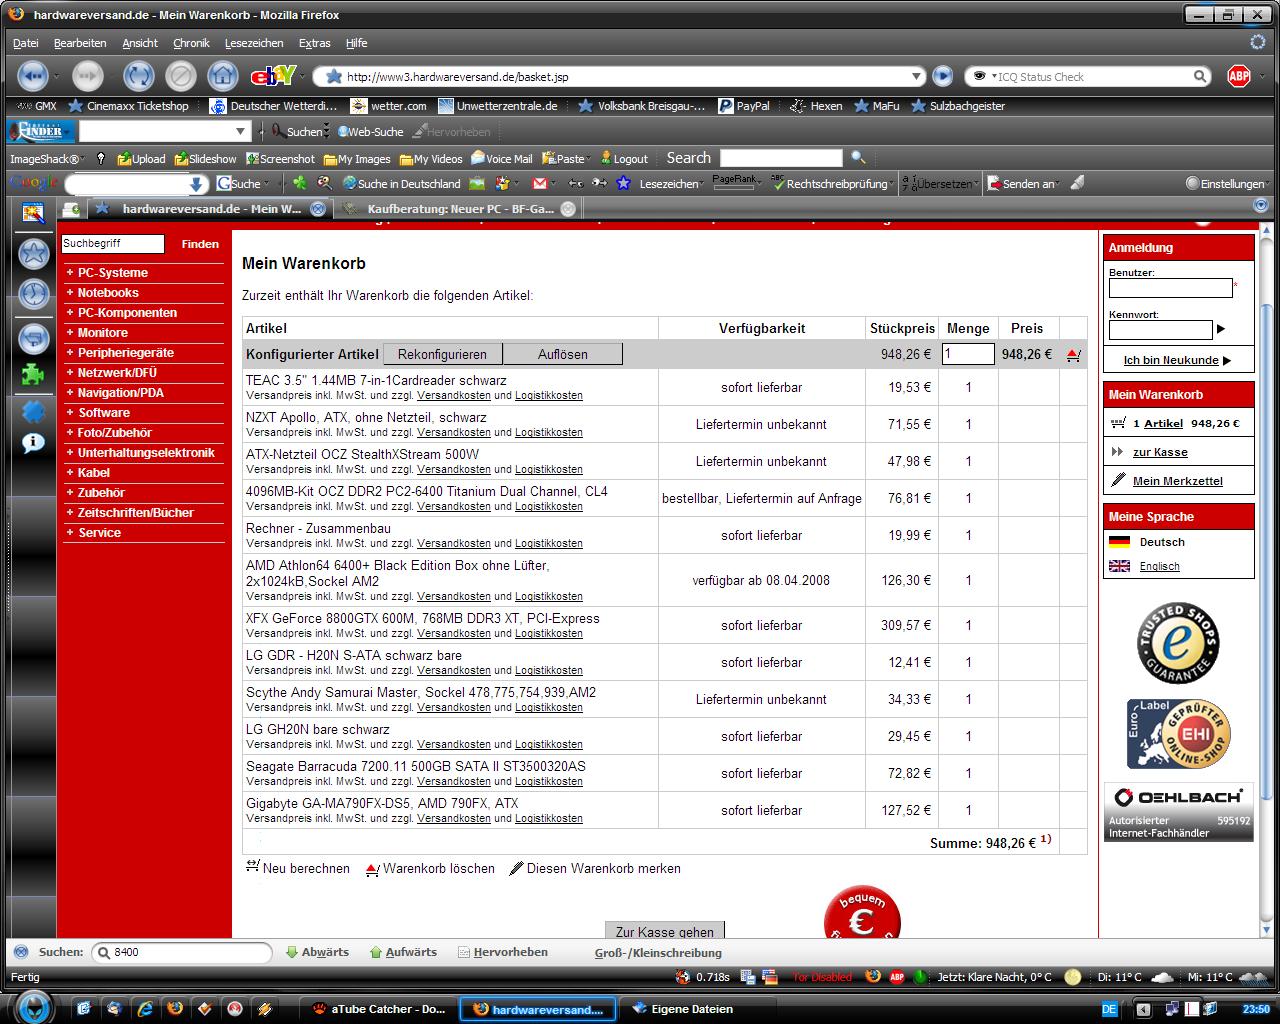The width and height of the screenshot is (1280, 1024).
Task: Open the Lesezeichen menu
Action: [x=254, y=43]
